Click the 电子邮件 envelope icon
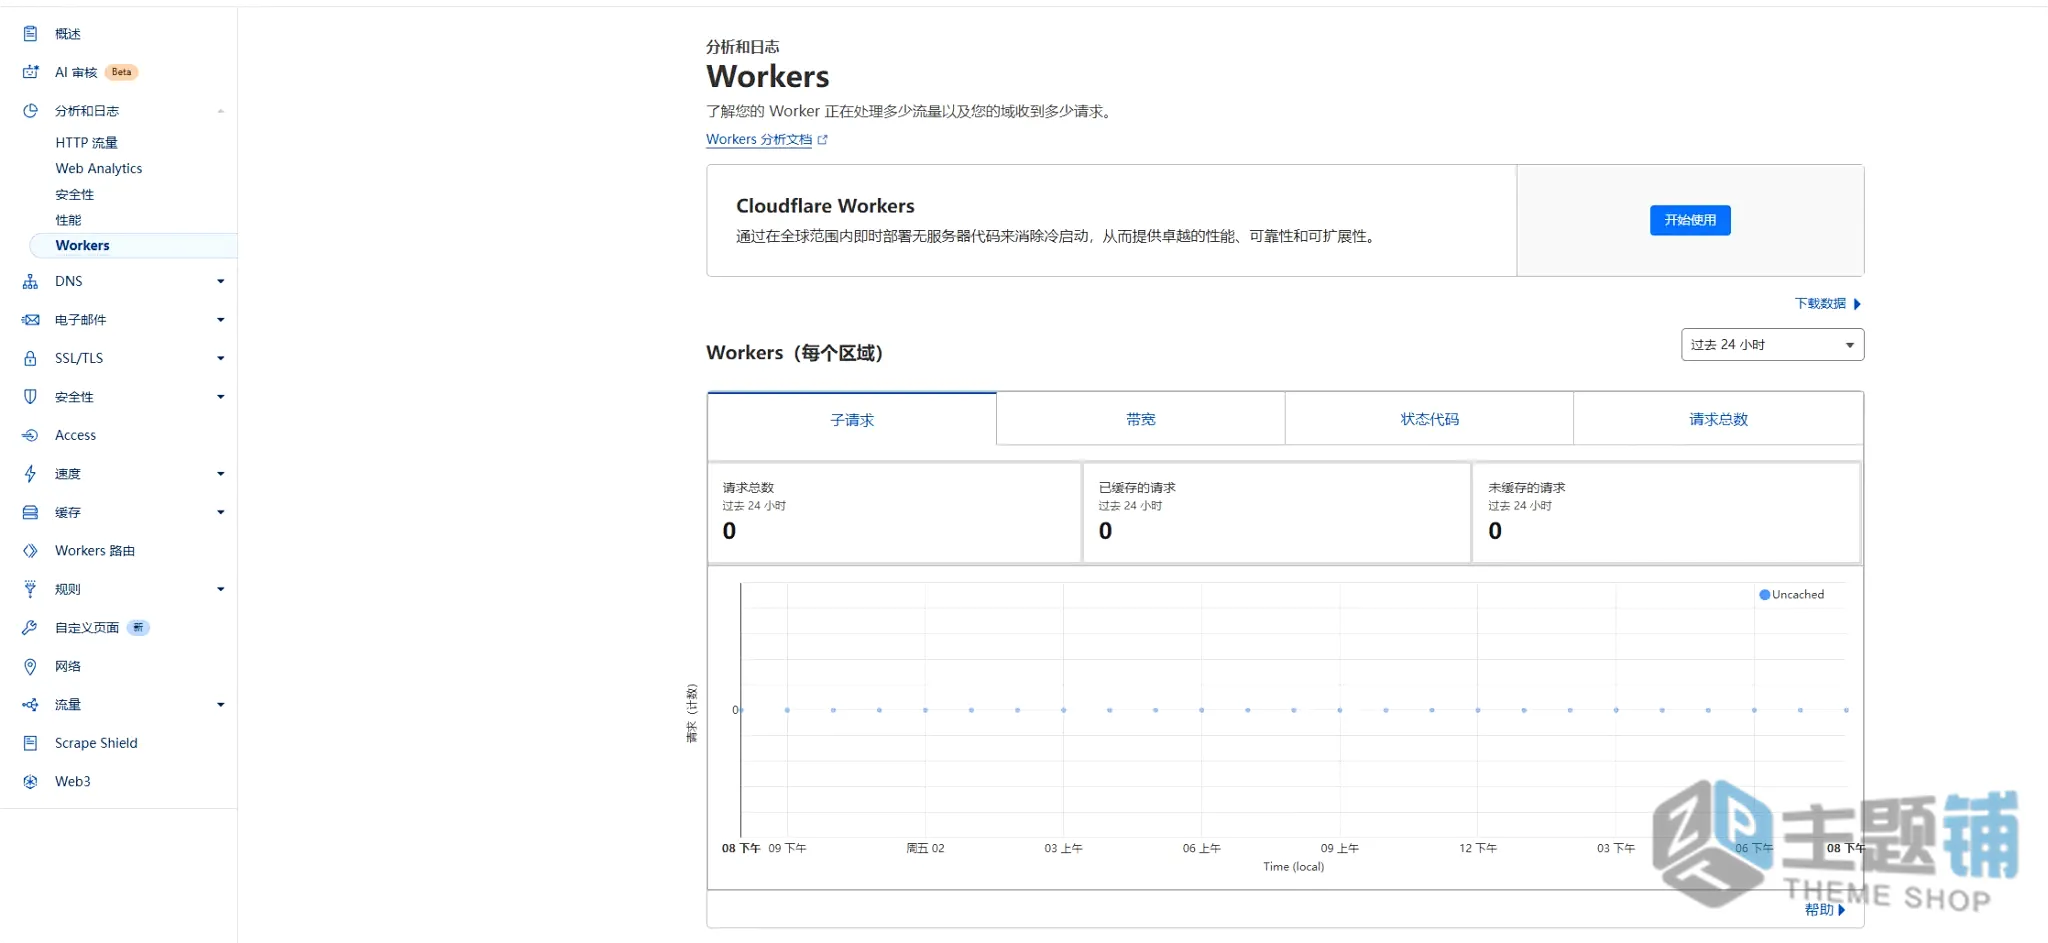This screenshot has width=2048, height=943. [x=30, y=320]
